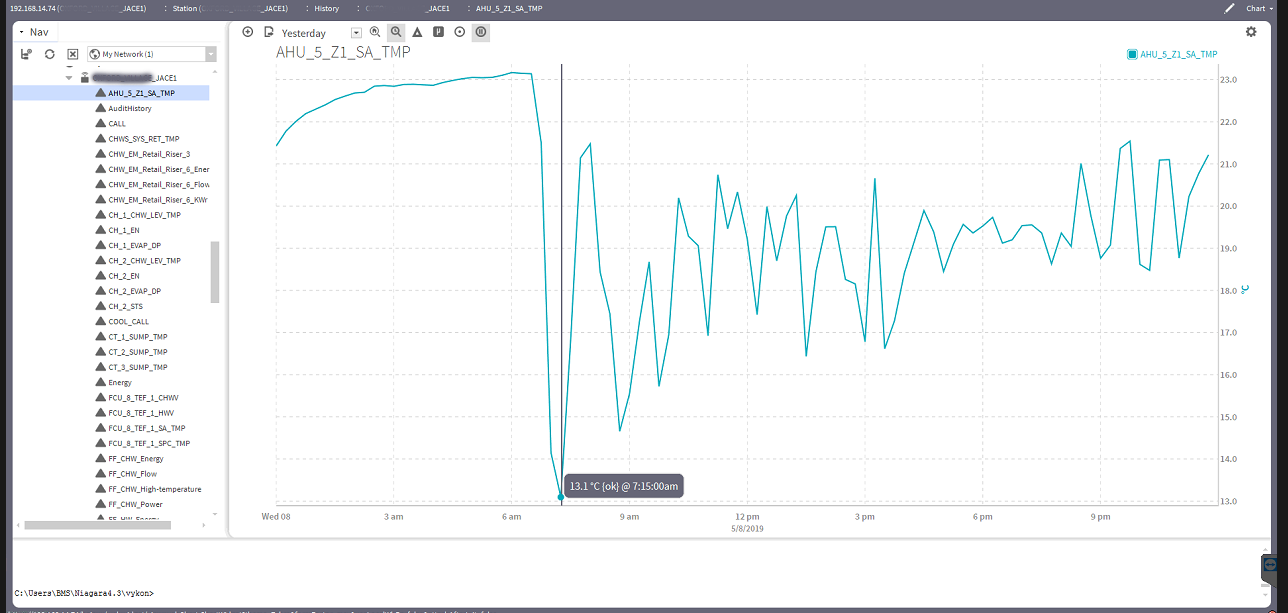The width and height of the screenshot is (1288, 613).
Task: Click the AHU_5_Z1_SA_TMP breadcrumb in path bar
Action: click(509, 8)
